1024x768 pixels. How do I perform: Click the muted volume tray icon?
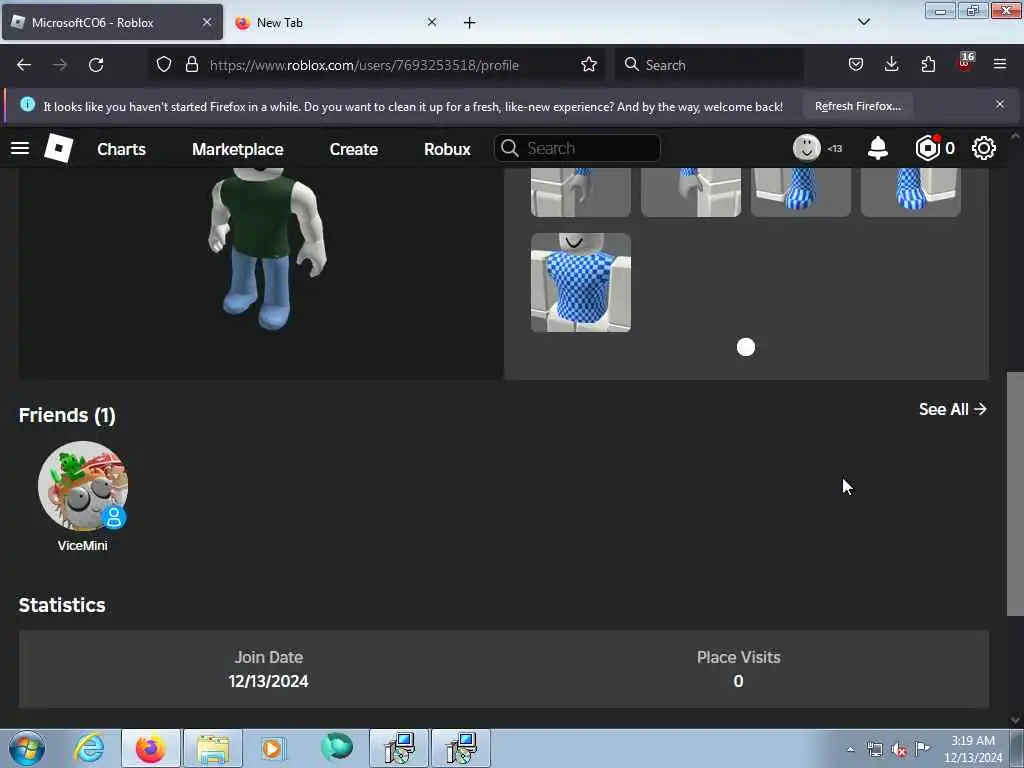[x=899, y=749]
